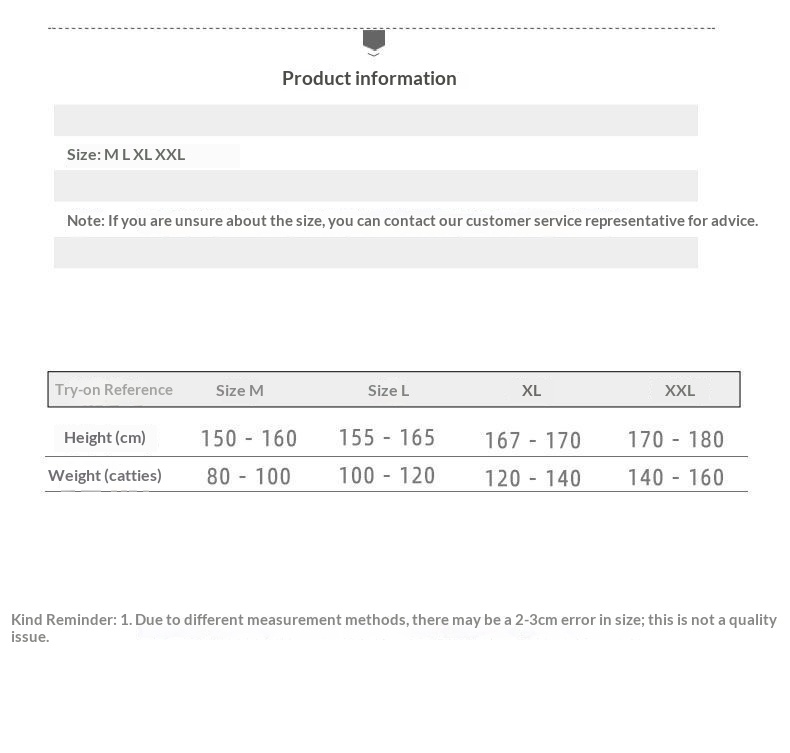Click the 150 - 160 height value
The height and width of the screenshot is (753, 790).
[249, 439]
